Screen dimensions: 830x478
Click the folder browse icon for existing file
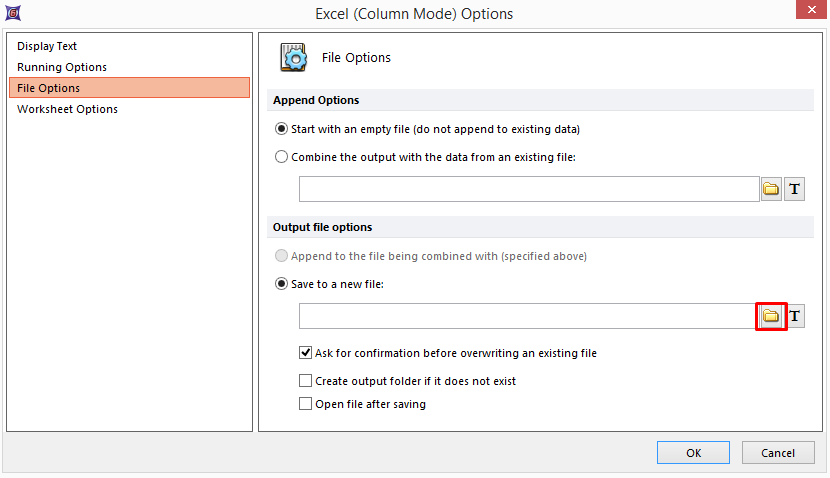coord(771,189)
